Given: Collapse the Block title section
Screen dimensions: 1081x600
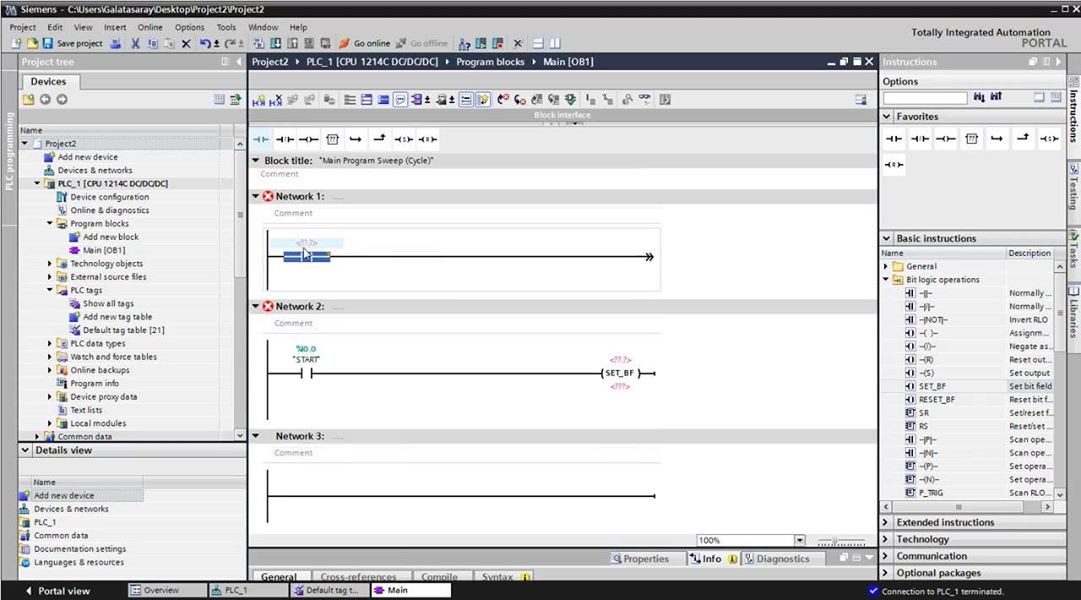Looking at the screenshot, I should click(256, 161).
